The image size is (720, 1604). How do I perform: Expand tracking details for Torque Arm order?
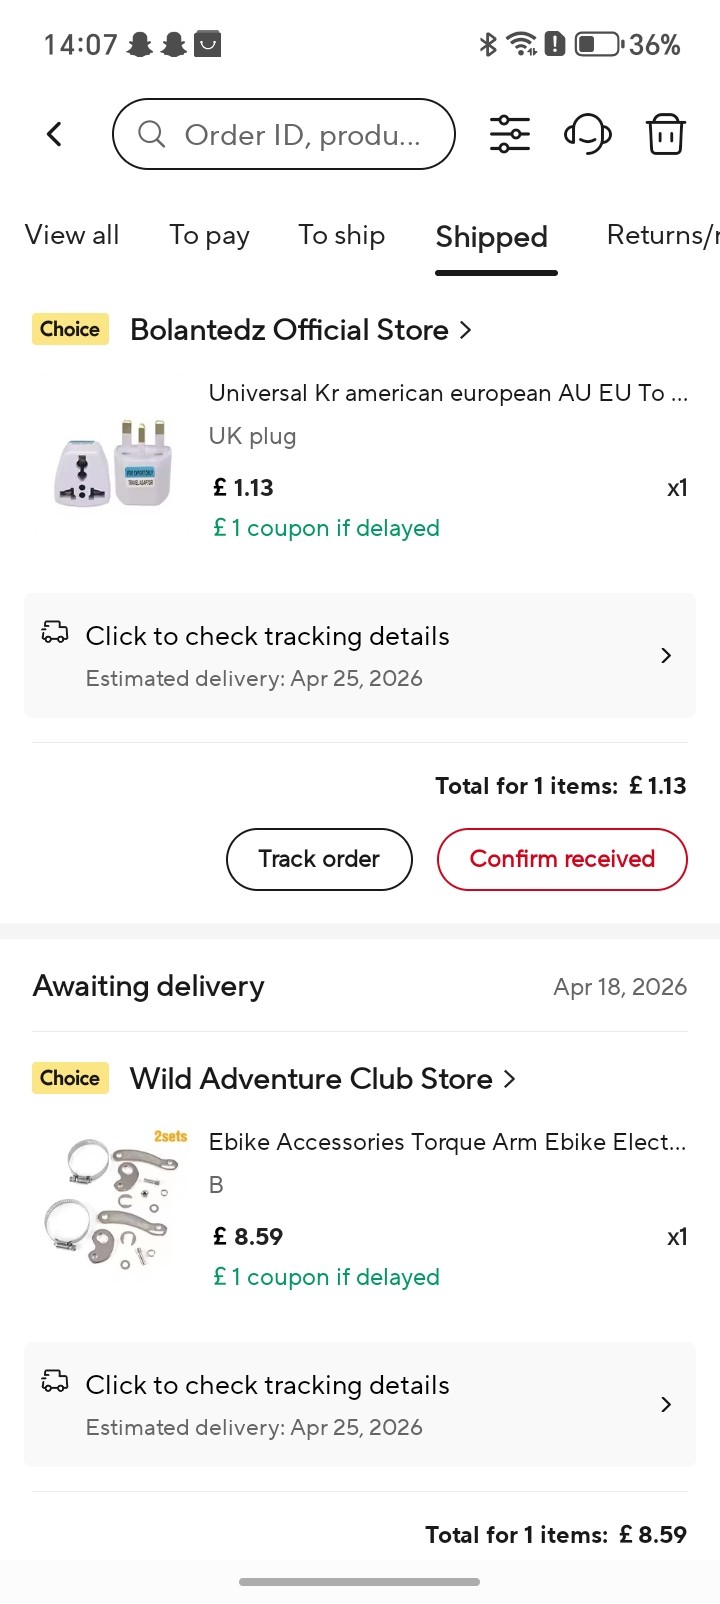coord(360,1404)
